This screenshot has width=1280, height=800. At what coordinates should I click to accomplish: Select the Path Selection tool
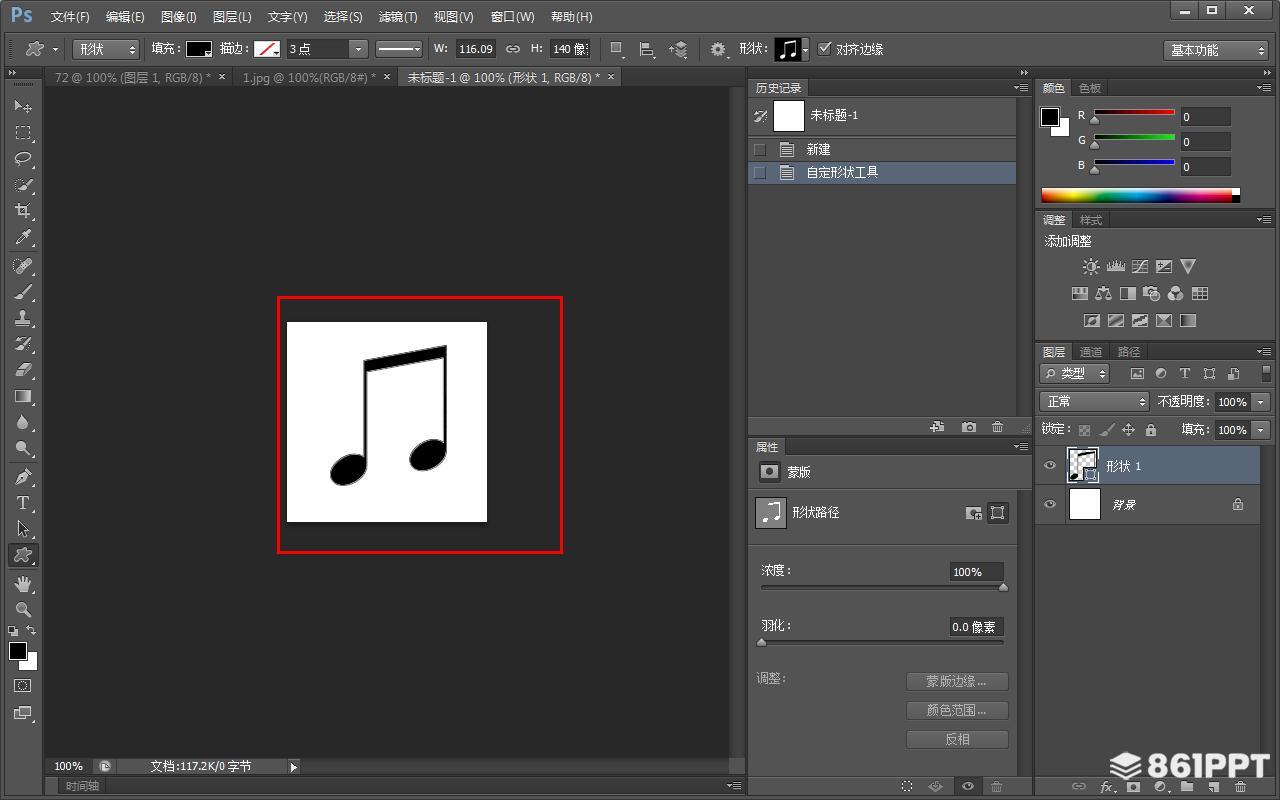(23, 529)
